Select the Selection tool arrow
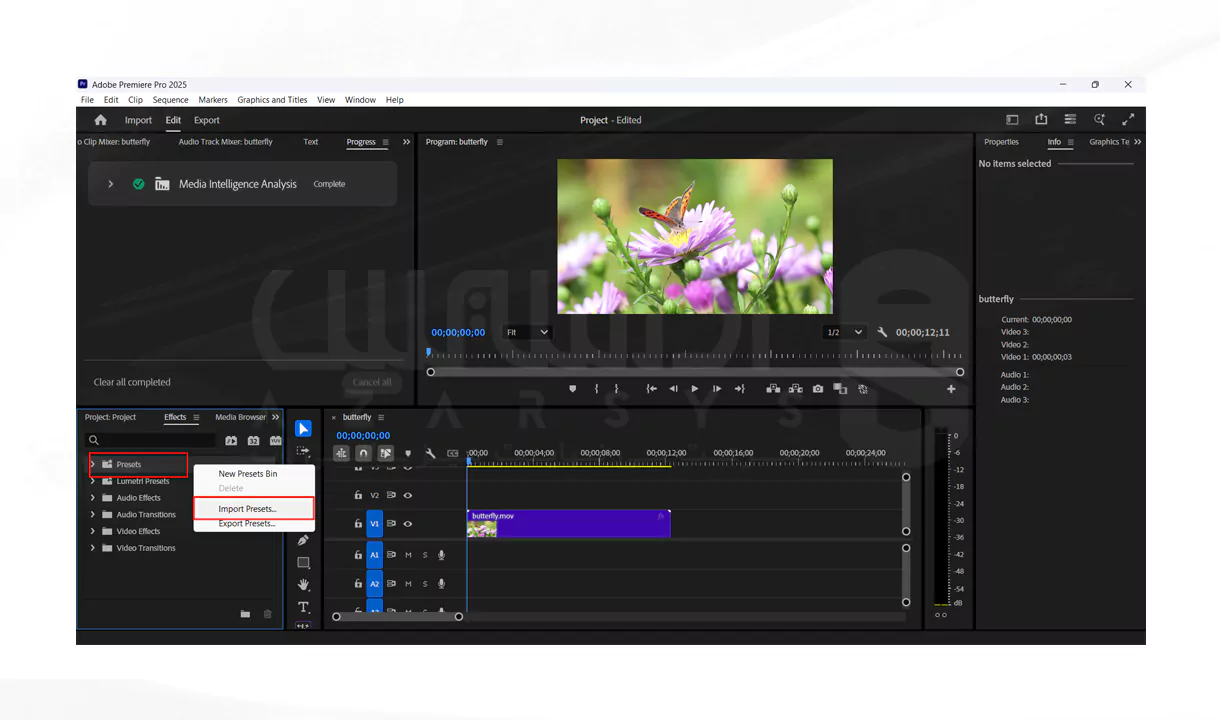Image resolution: width=1220 pixels, height=720 pixels. pyautogui.click(x=303, y=429)
